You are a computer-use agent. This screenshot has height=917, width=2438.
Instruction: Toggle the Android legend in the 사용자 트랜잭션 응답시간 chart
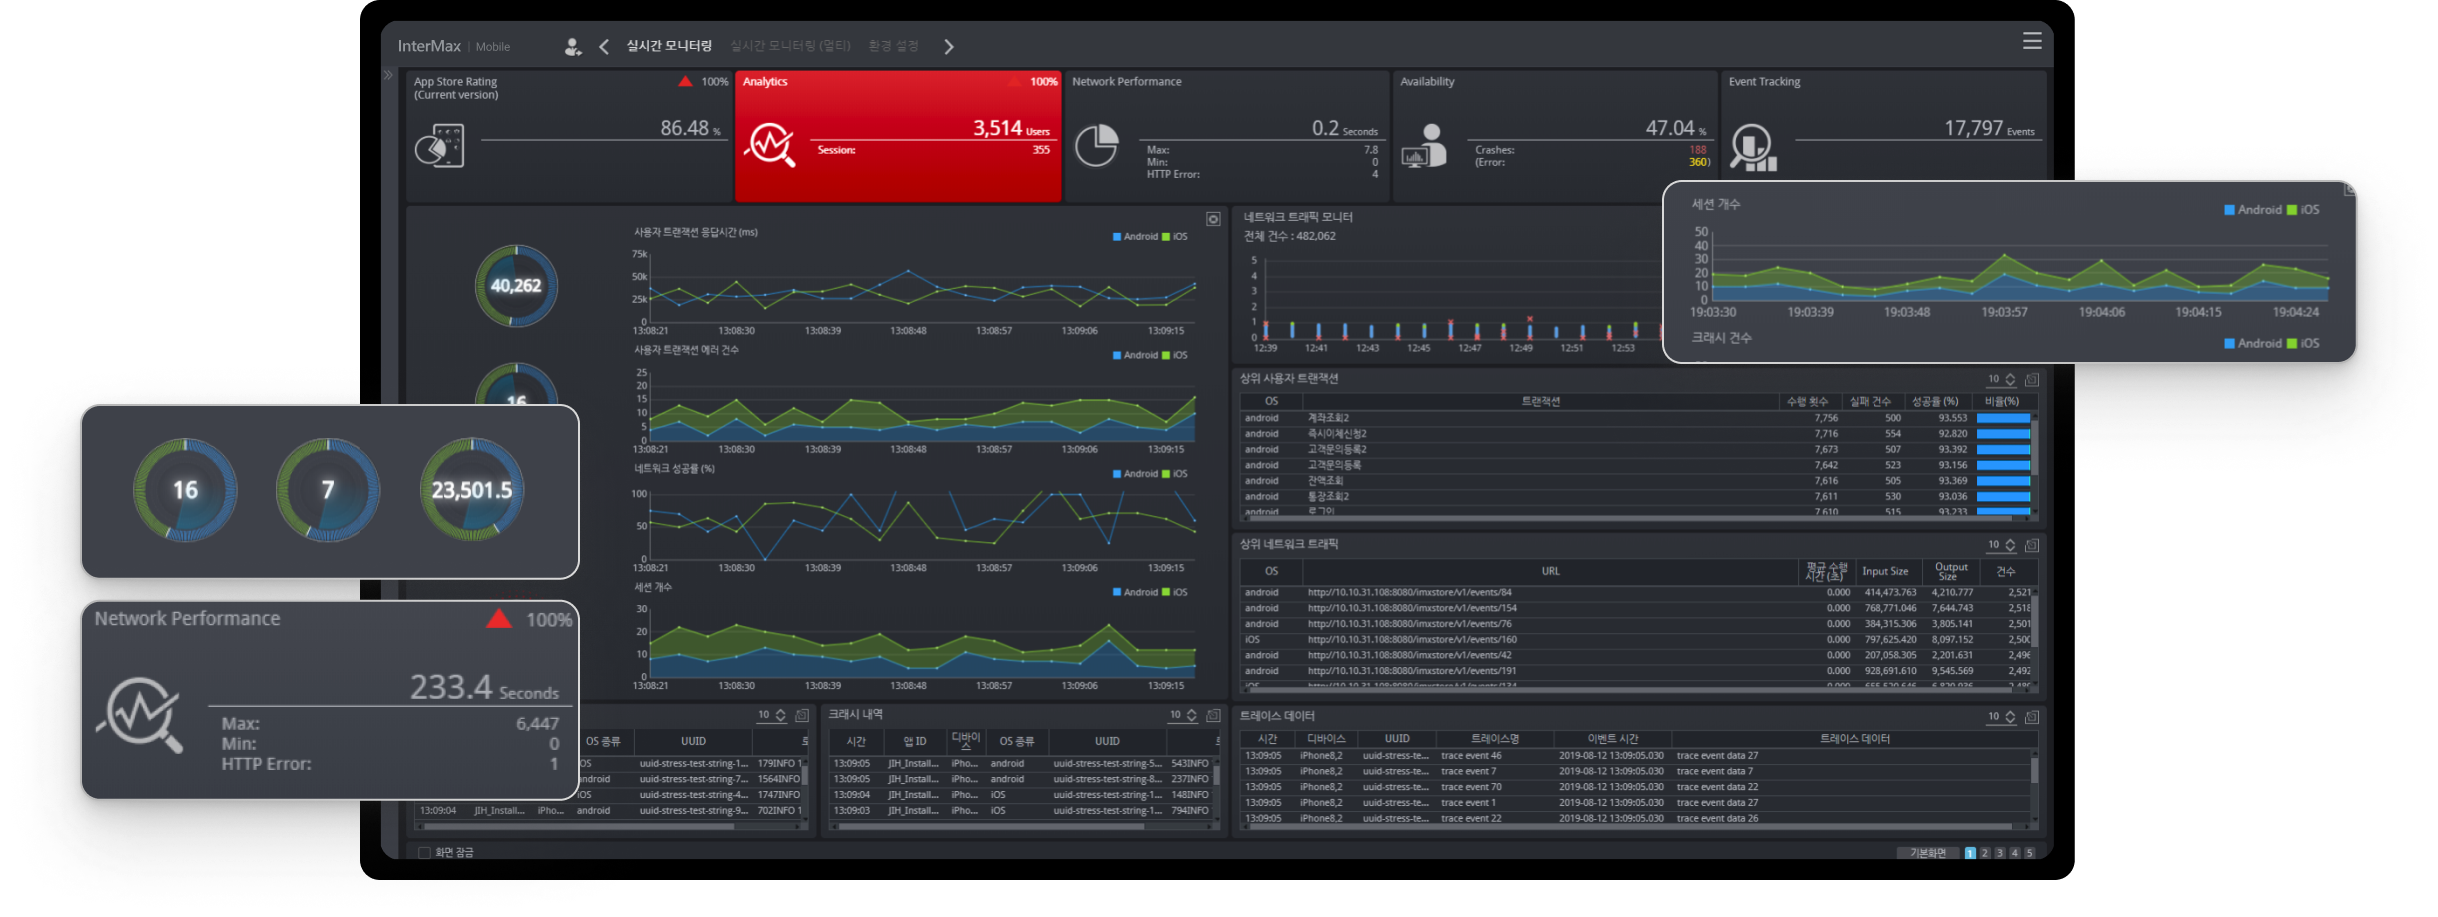click(1135, 237)
